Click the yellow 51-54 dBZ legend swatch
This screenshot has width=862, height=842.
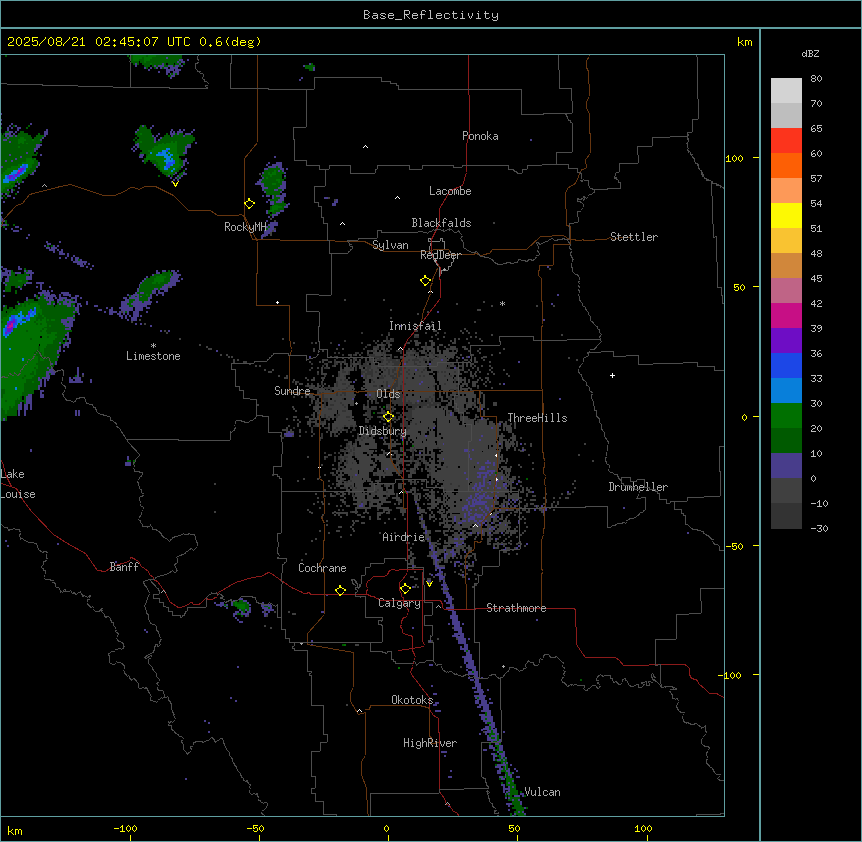coord(786,215)
